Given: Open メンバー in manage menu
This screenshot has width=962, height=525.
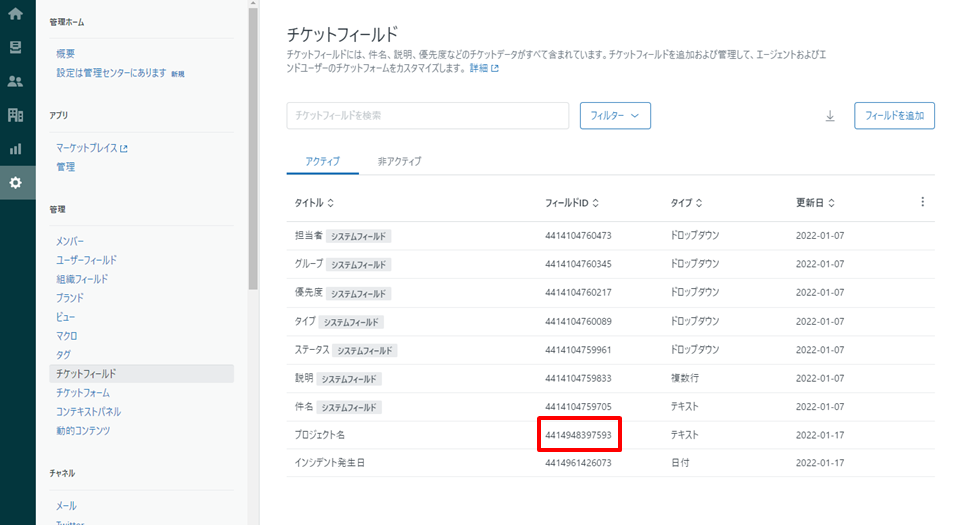Looking at the screenshot, I should click(70, 241).
